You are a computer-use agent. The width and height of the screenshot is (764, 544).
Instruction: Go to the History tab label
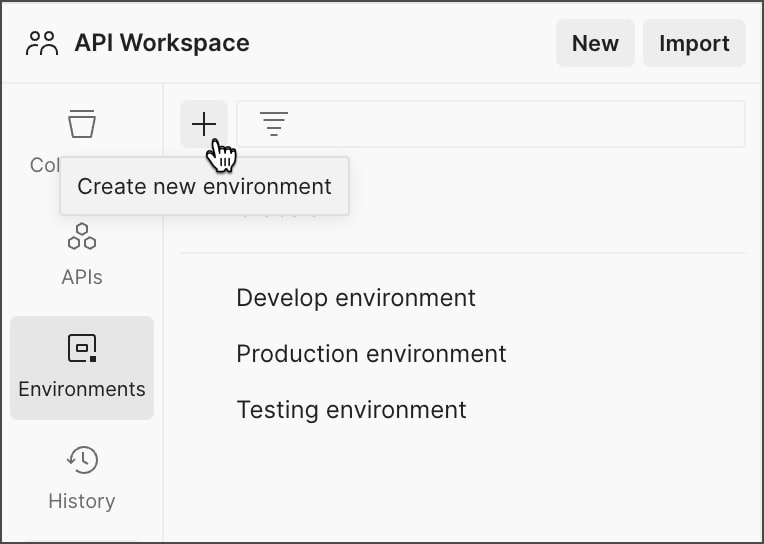pyautogui.click(x=82, y=501)
